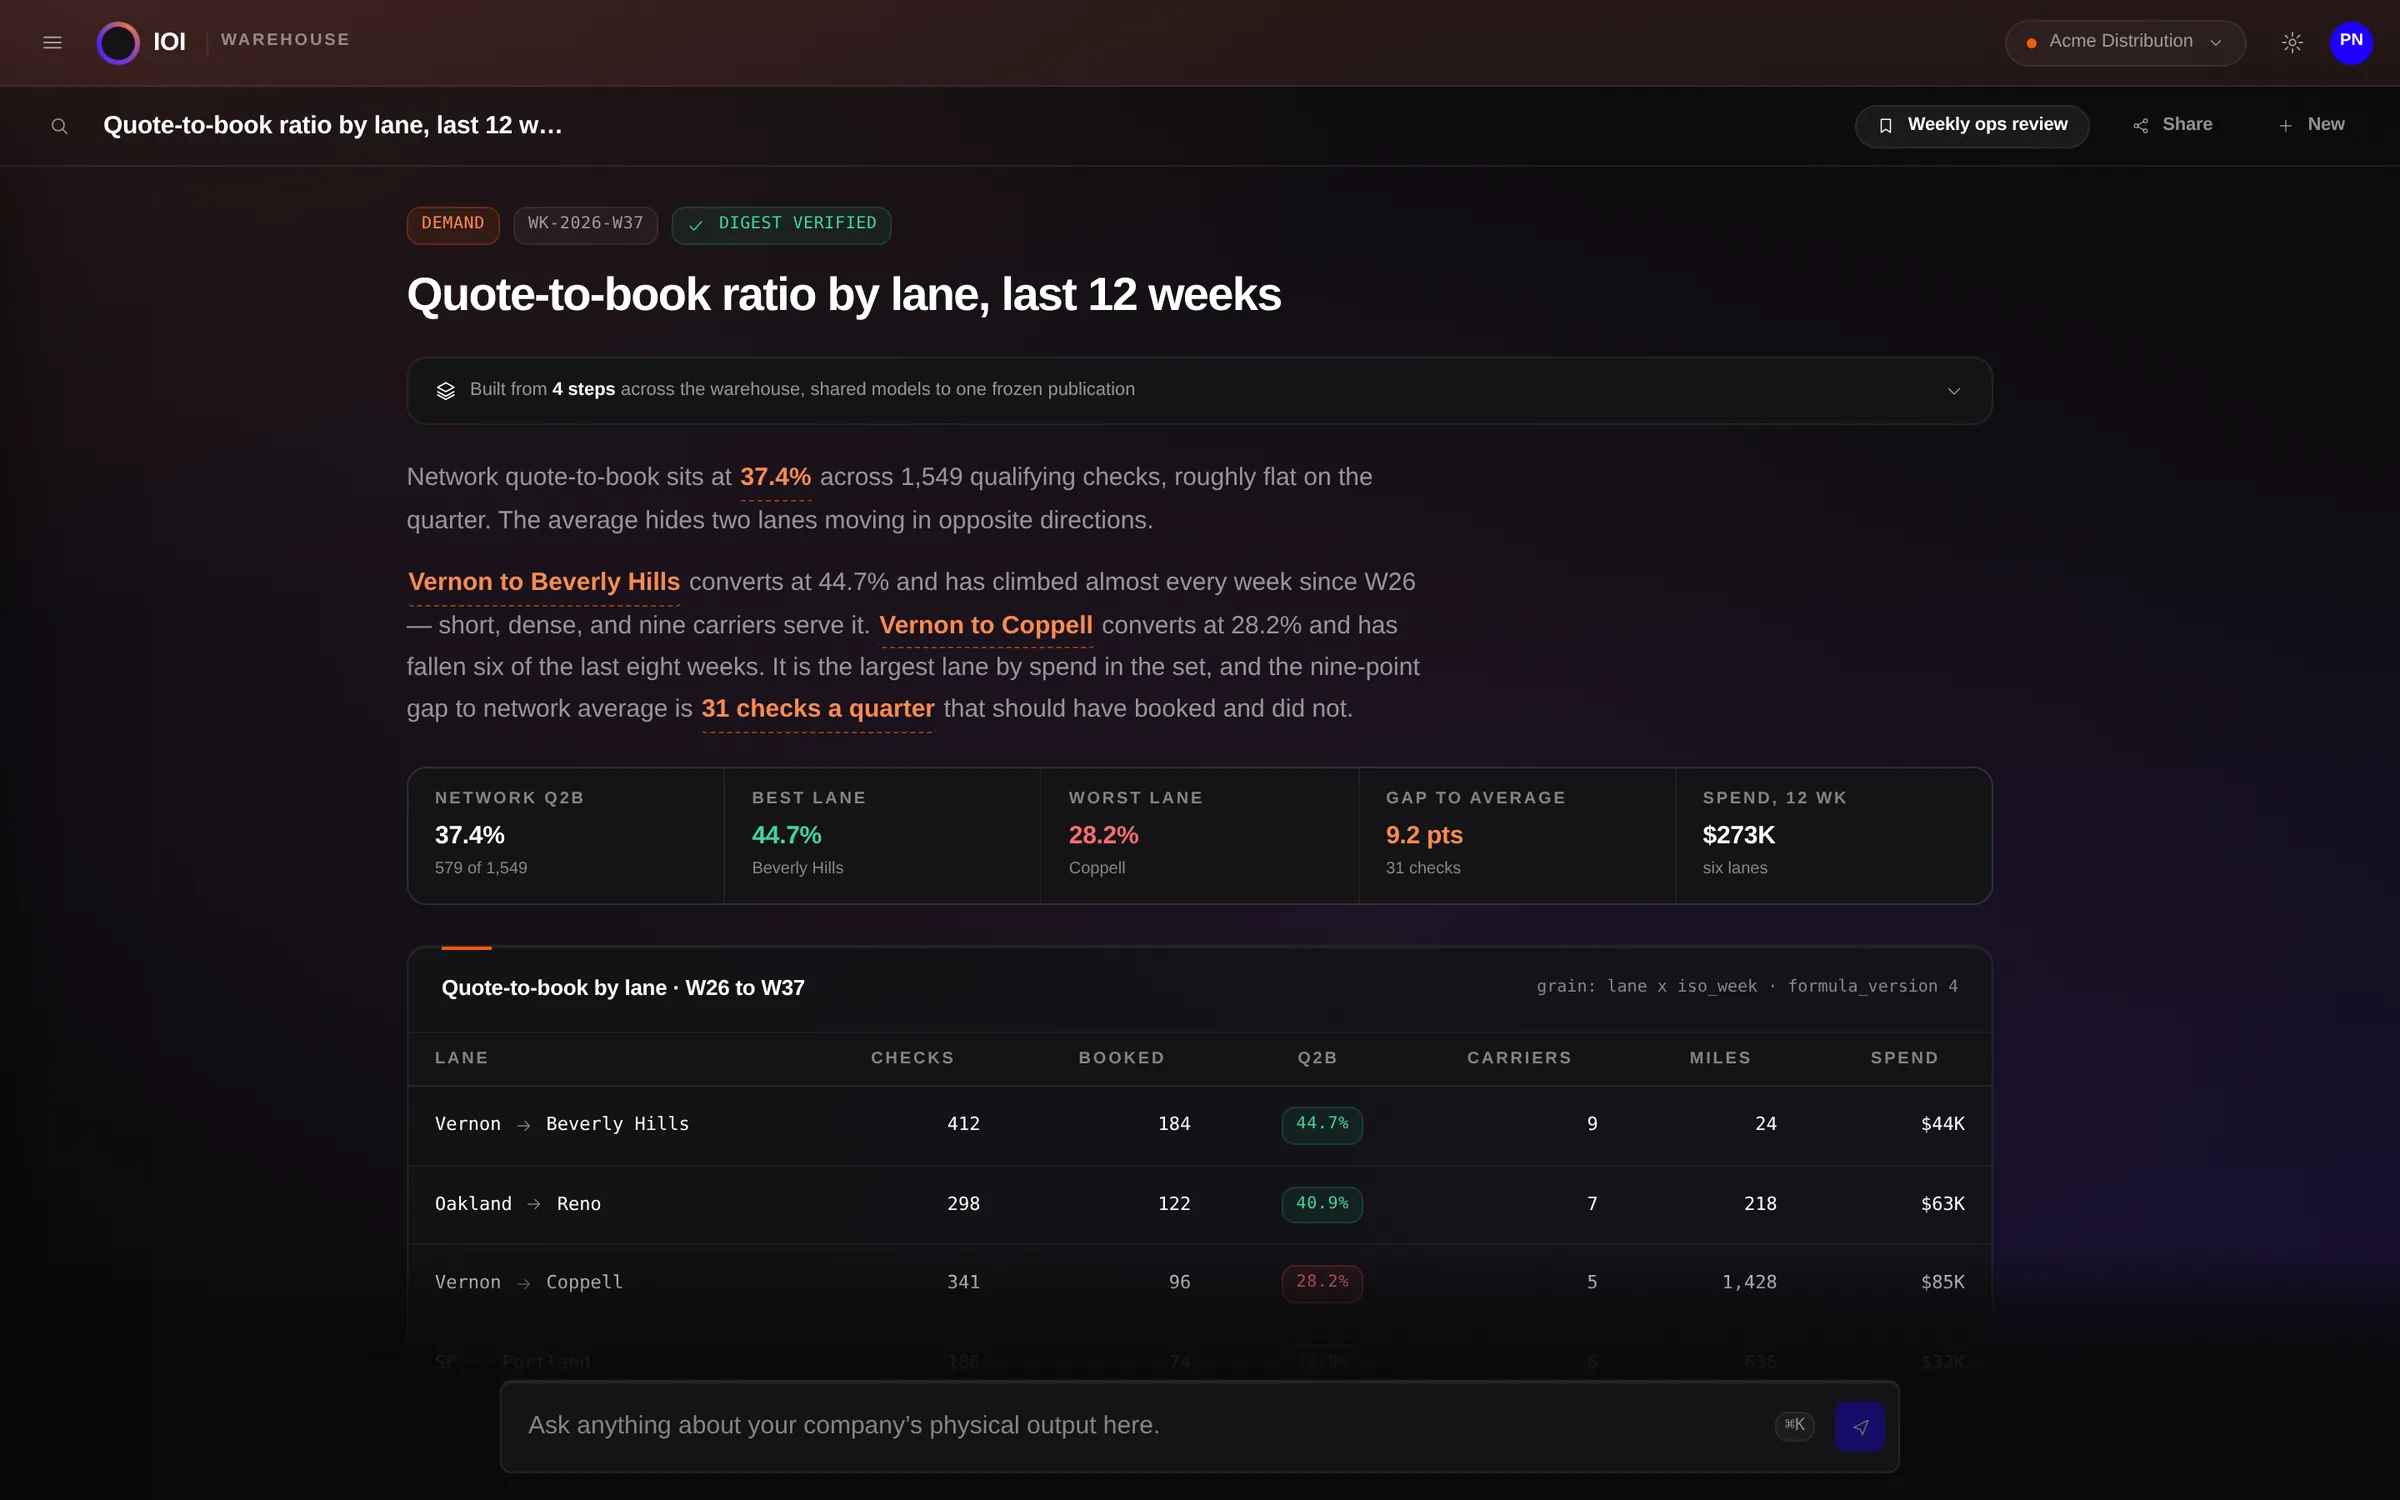This screenshot has height=1500, width=2400.
Task: Select the Best Lane 44.7% card
Action: coord(882,836)
